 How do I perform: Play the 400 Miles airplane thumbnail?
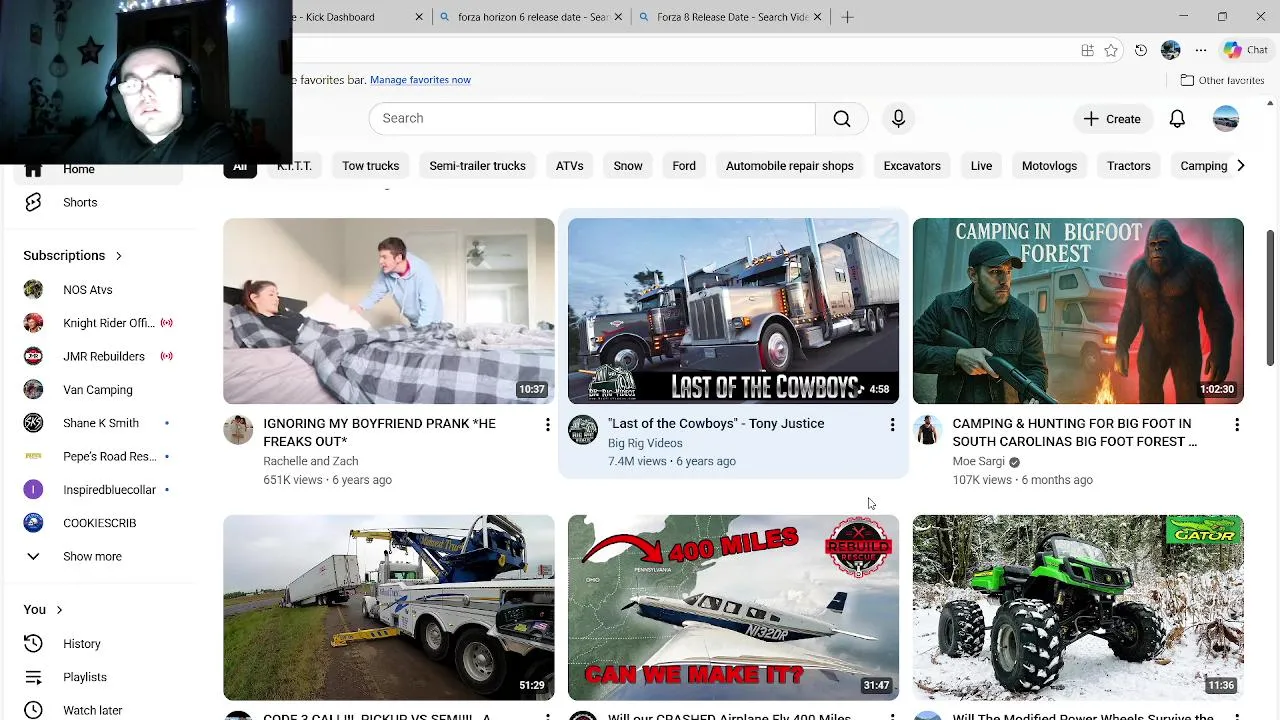coord(733,608)
